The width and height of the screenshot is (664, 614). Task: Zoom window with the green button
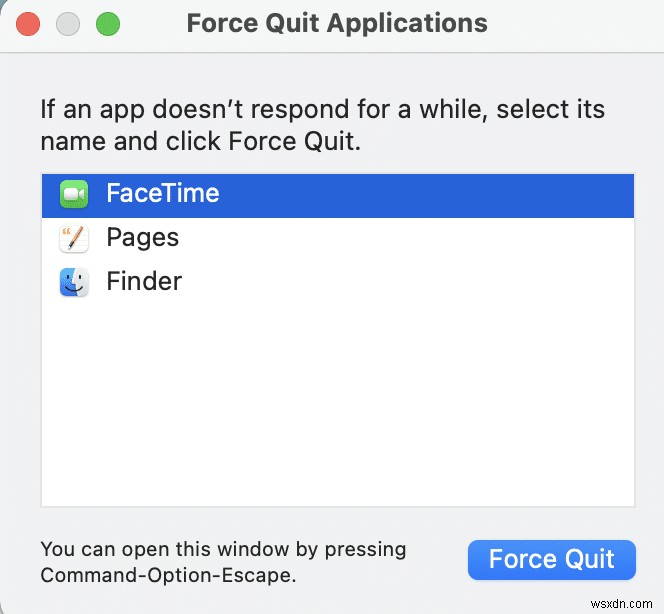tap(107, 23)
